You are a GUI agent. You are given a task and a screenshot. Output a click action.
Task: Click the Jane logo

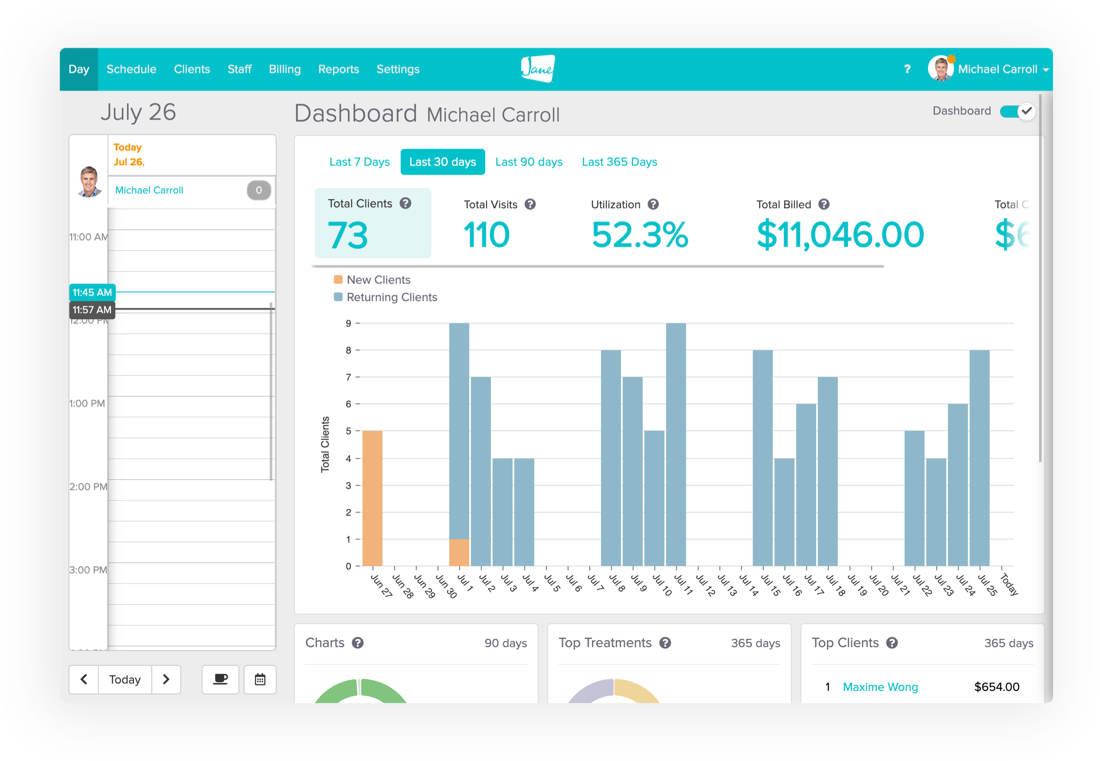(538, 68)
